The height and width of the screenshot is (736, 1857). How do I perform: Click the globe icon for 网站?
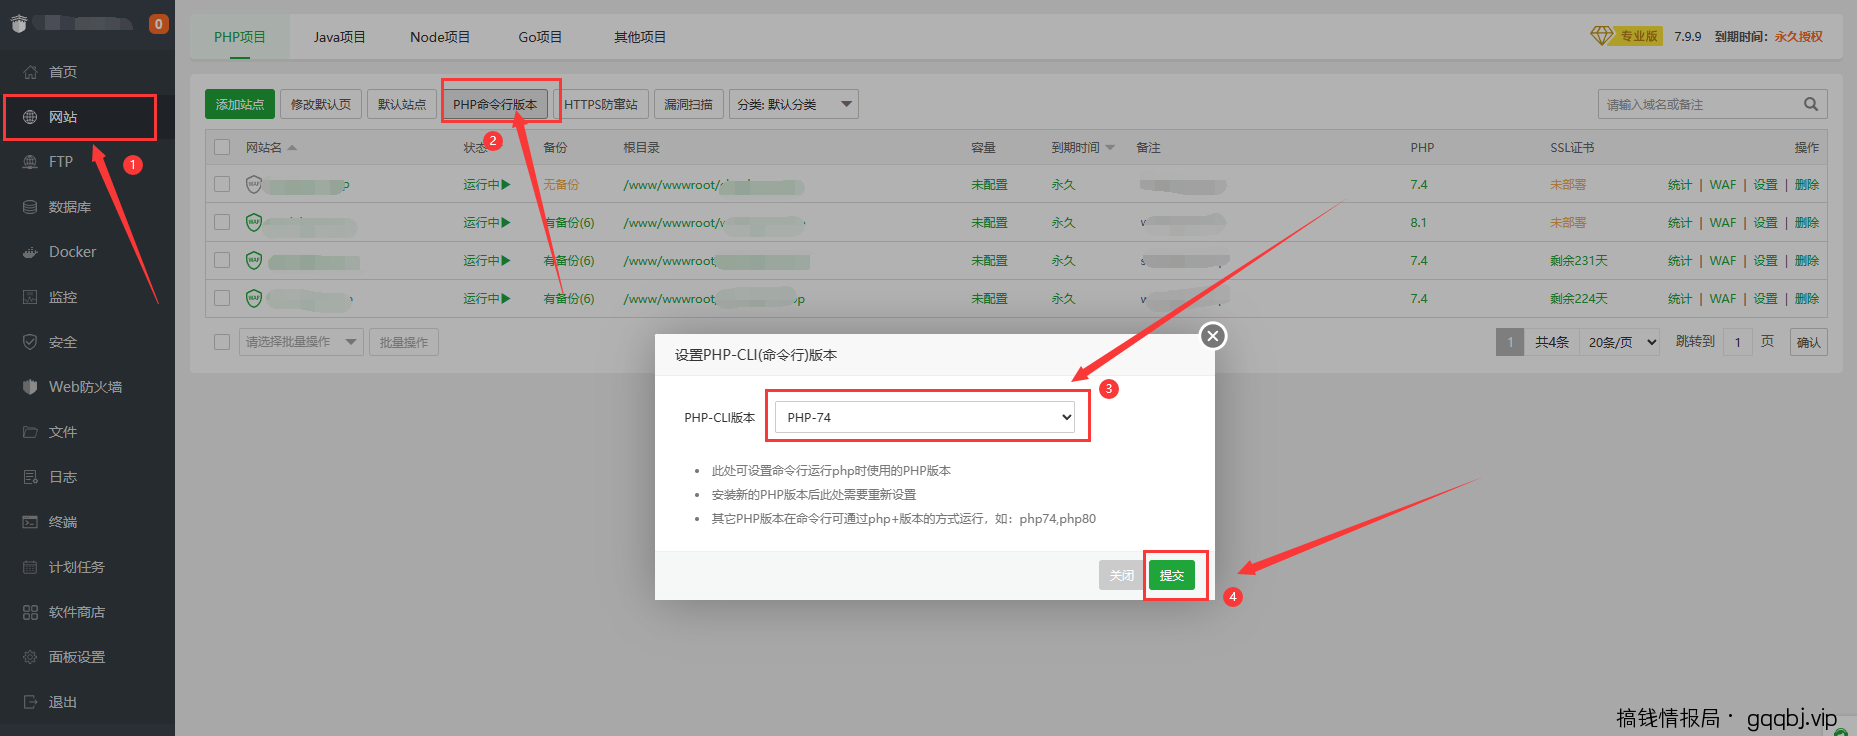[30, 117]
